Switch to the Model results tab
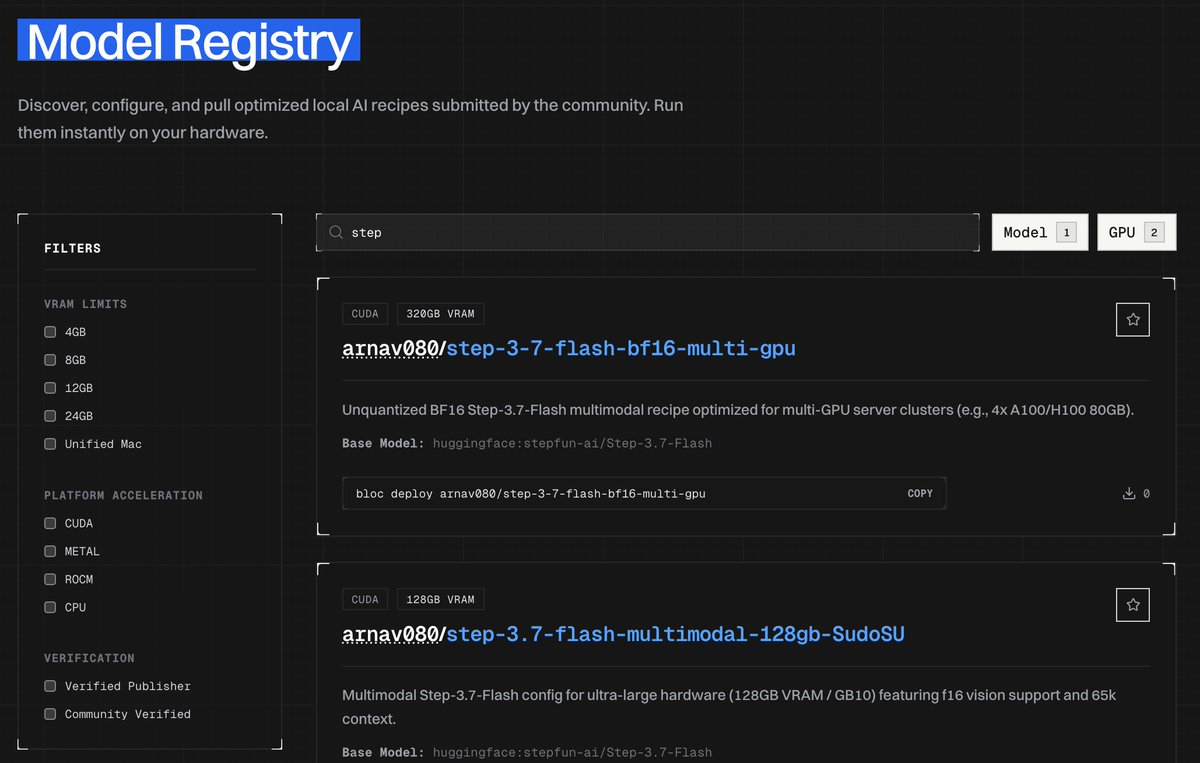 (x=1040, y=232)
